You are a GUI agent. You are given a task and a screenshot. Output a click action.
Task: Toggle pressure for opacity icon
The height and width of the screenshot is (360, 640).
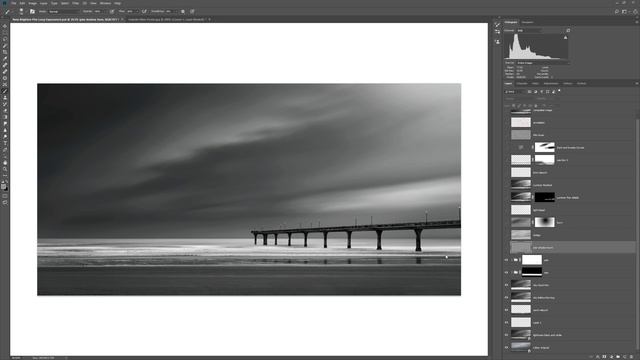pyautogui.click(x=112, y=11)
